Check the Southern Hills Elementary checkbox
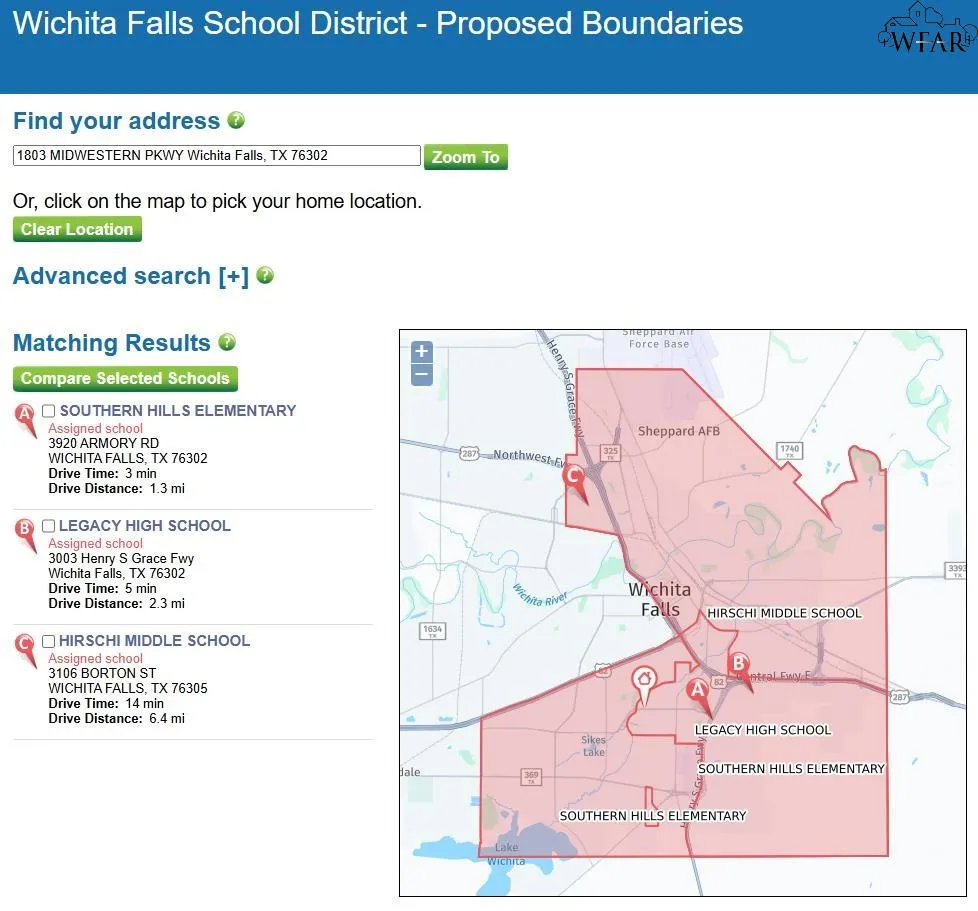 pos(49,410)
